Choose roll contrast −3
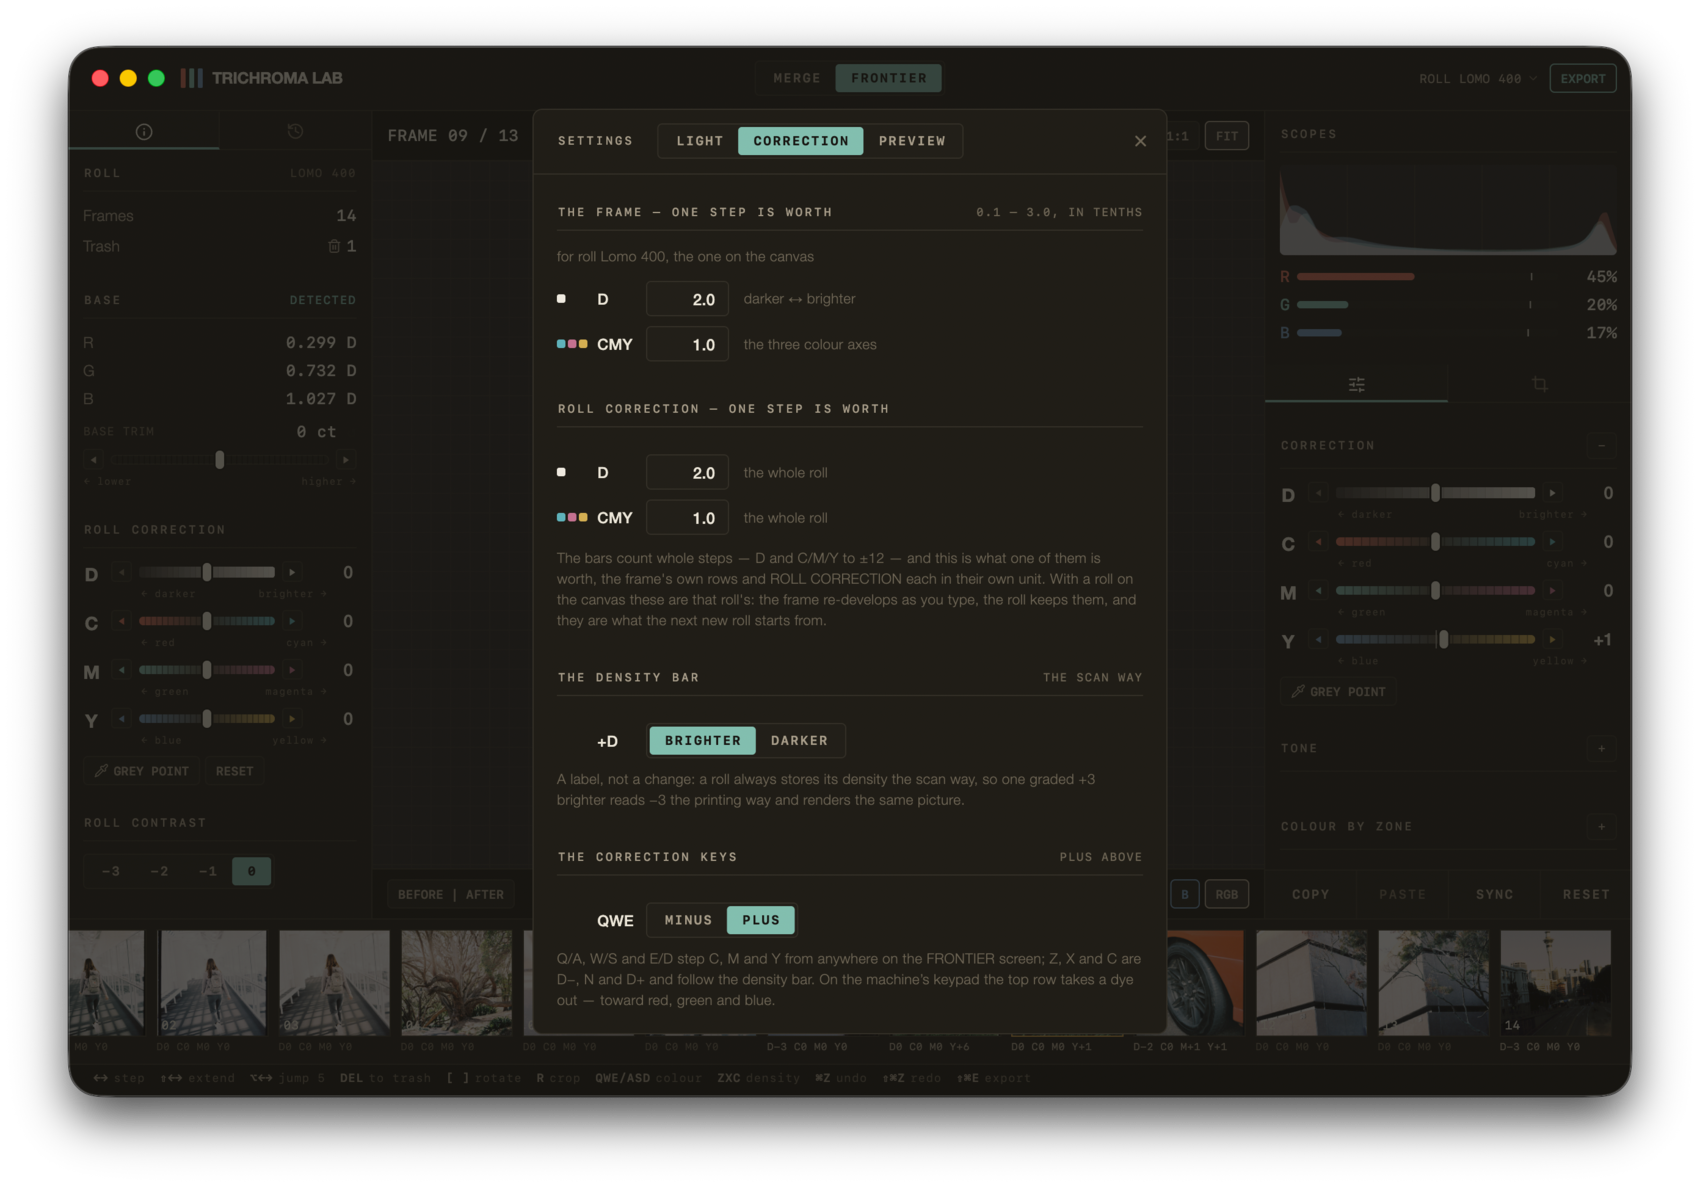 111,871
